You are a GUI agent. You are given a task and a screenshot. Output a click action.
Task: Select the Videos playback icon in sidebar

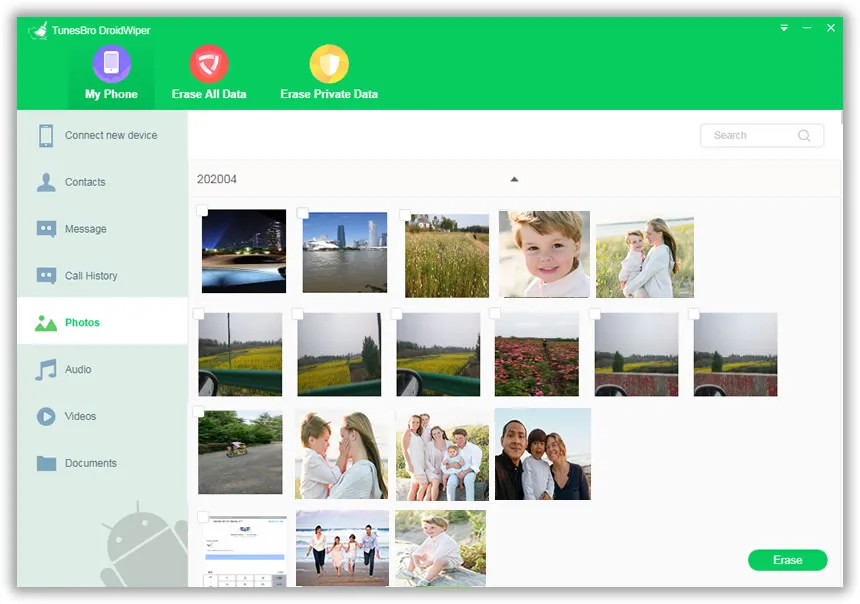(48, 416)
